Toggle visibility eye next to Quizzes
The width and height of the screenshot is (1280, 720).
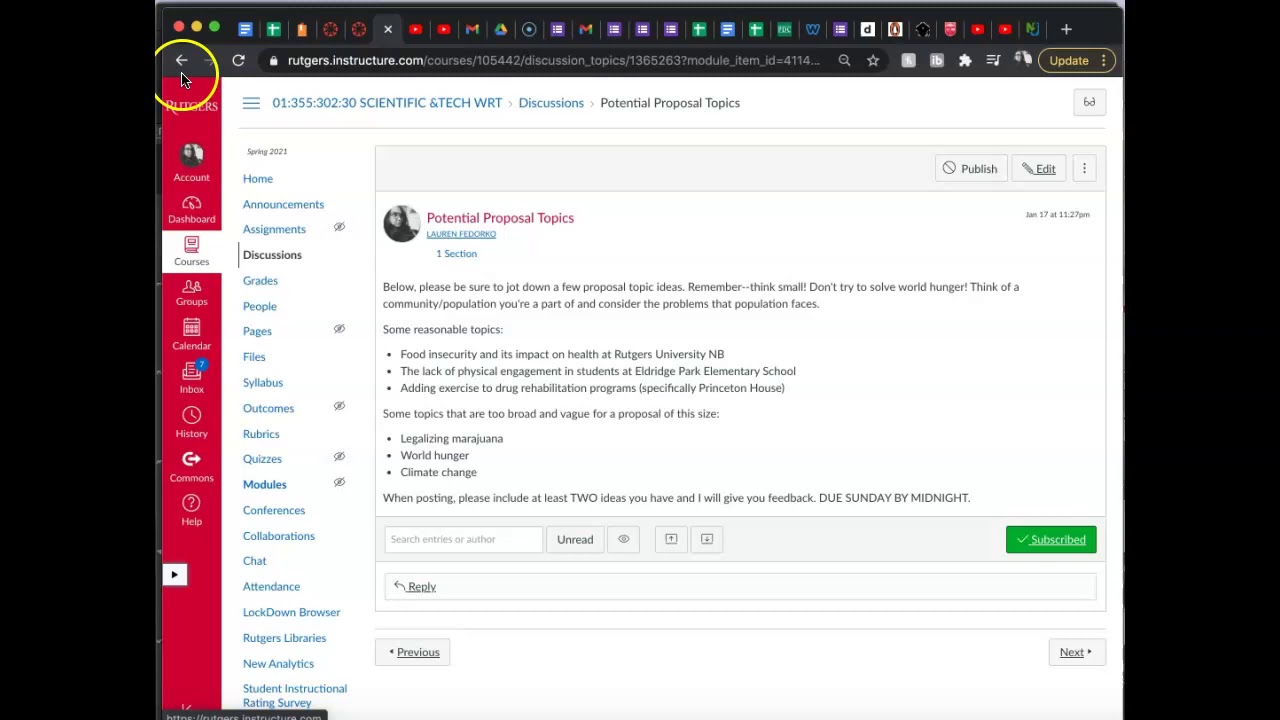click(x=339, y=457)
